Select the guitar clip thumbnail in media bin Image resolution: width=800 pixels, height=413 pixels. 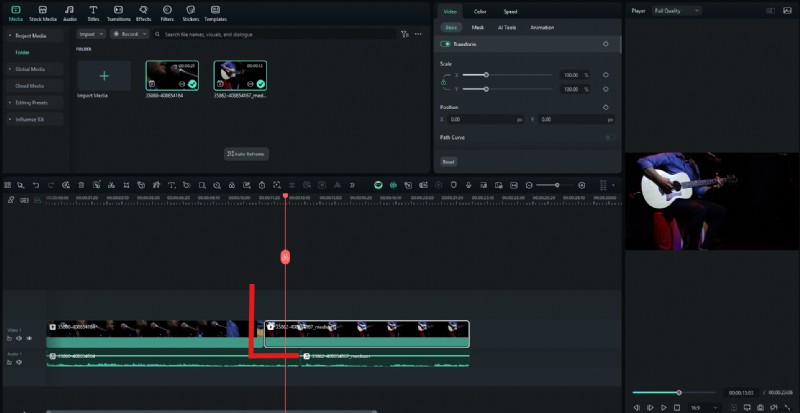coord(240,76)
